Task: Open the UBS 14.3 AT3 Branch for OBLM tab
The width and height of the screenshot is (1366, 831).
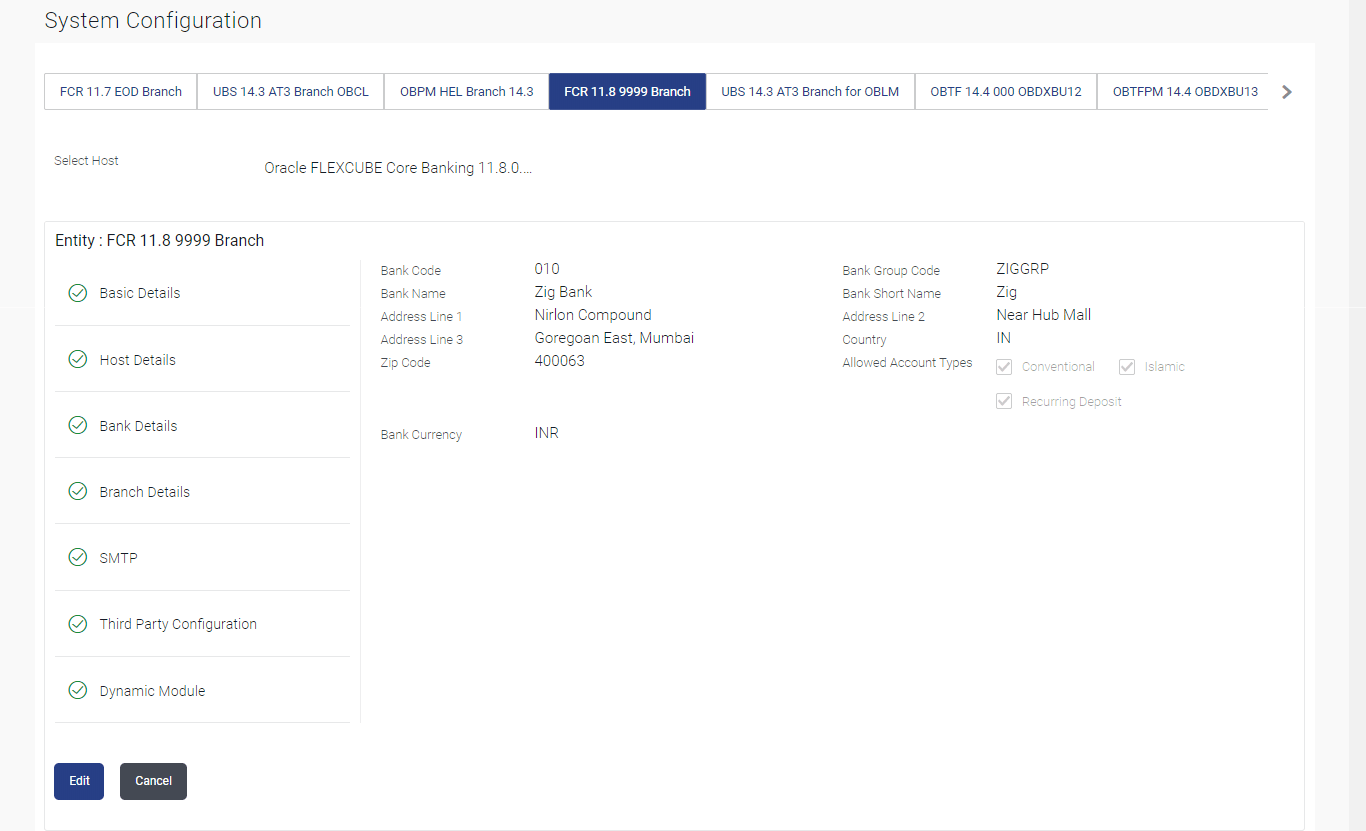Action: [810, 91]
